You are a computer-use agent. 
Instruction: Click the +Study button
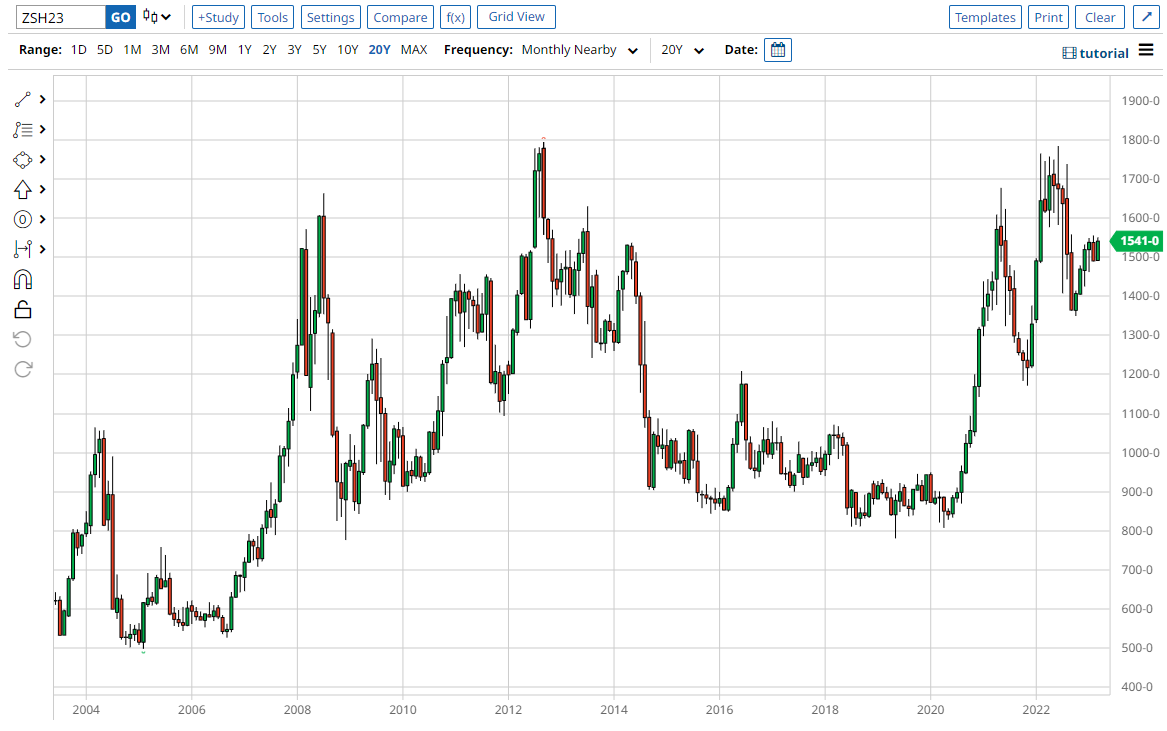tap(218, 17)
